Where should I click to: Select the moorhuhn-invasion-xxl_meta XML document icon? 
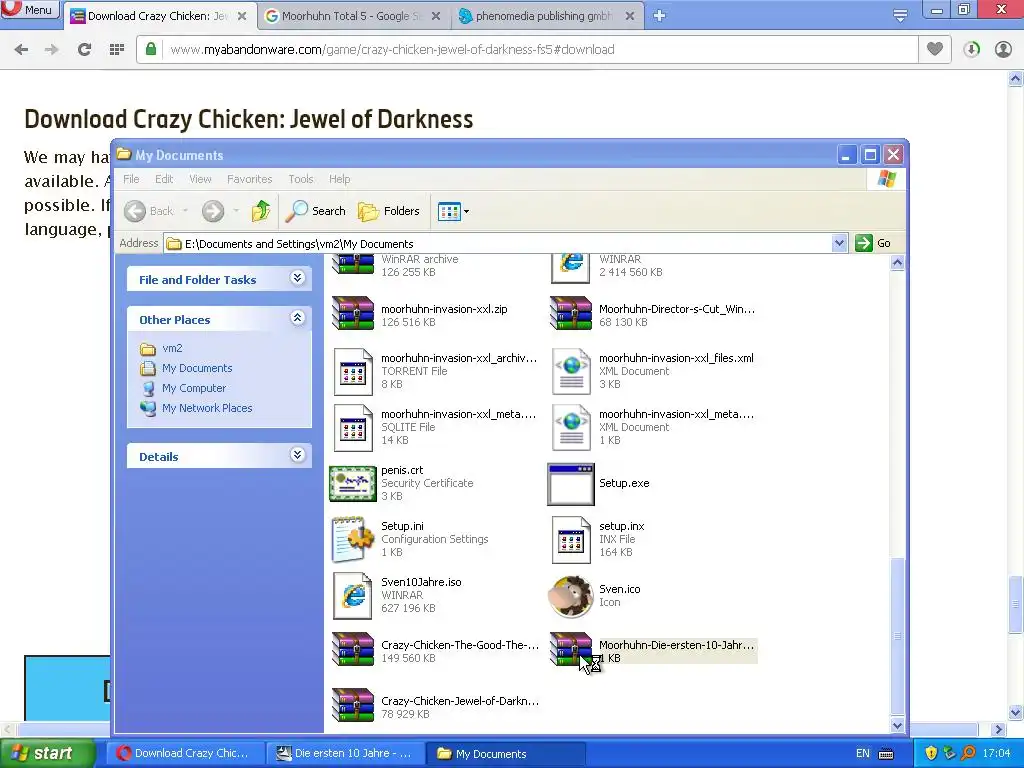pos(571,427)
